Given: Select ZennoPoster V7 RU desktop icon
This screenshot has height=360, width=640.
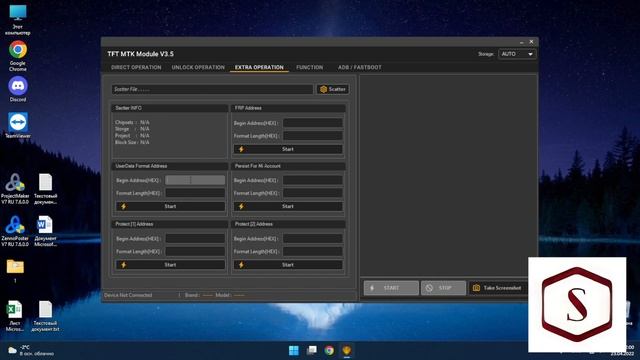Looking at the screenshot, I should 15,231.
